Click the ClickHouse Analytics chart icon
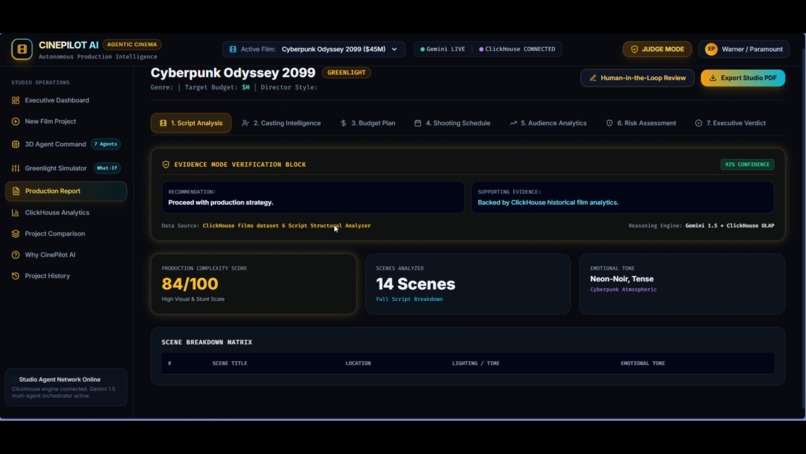 [x=15, y=212]
